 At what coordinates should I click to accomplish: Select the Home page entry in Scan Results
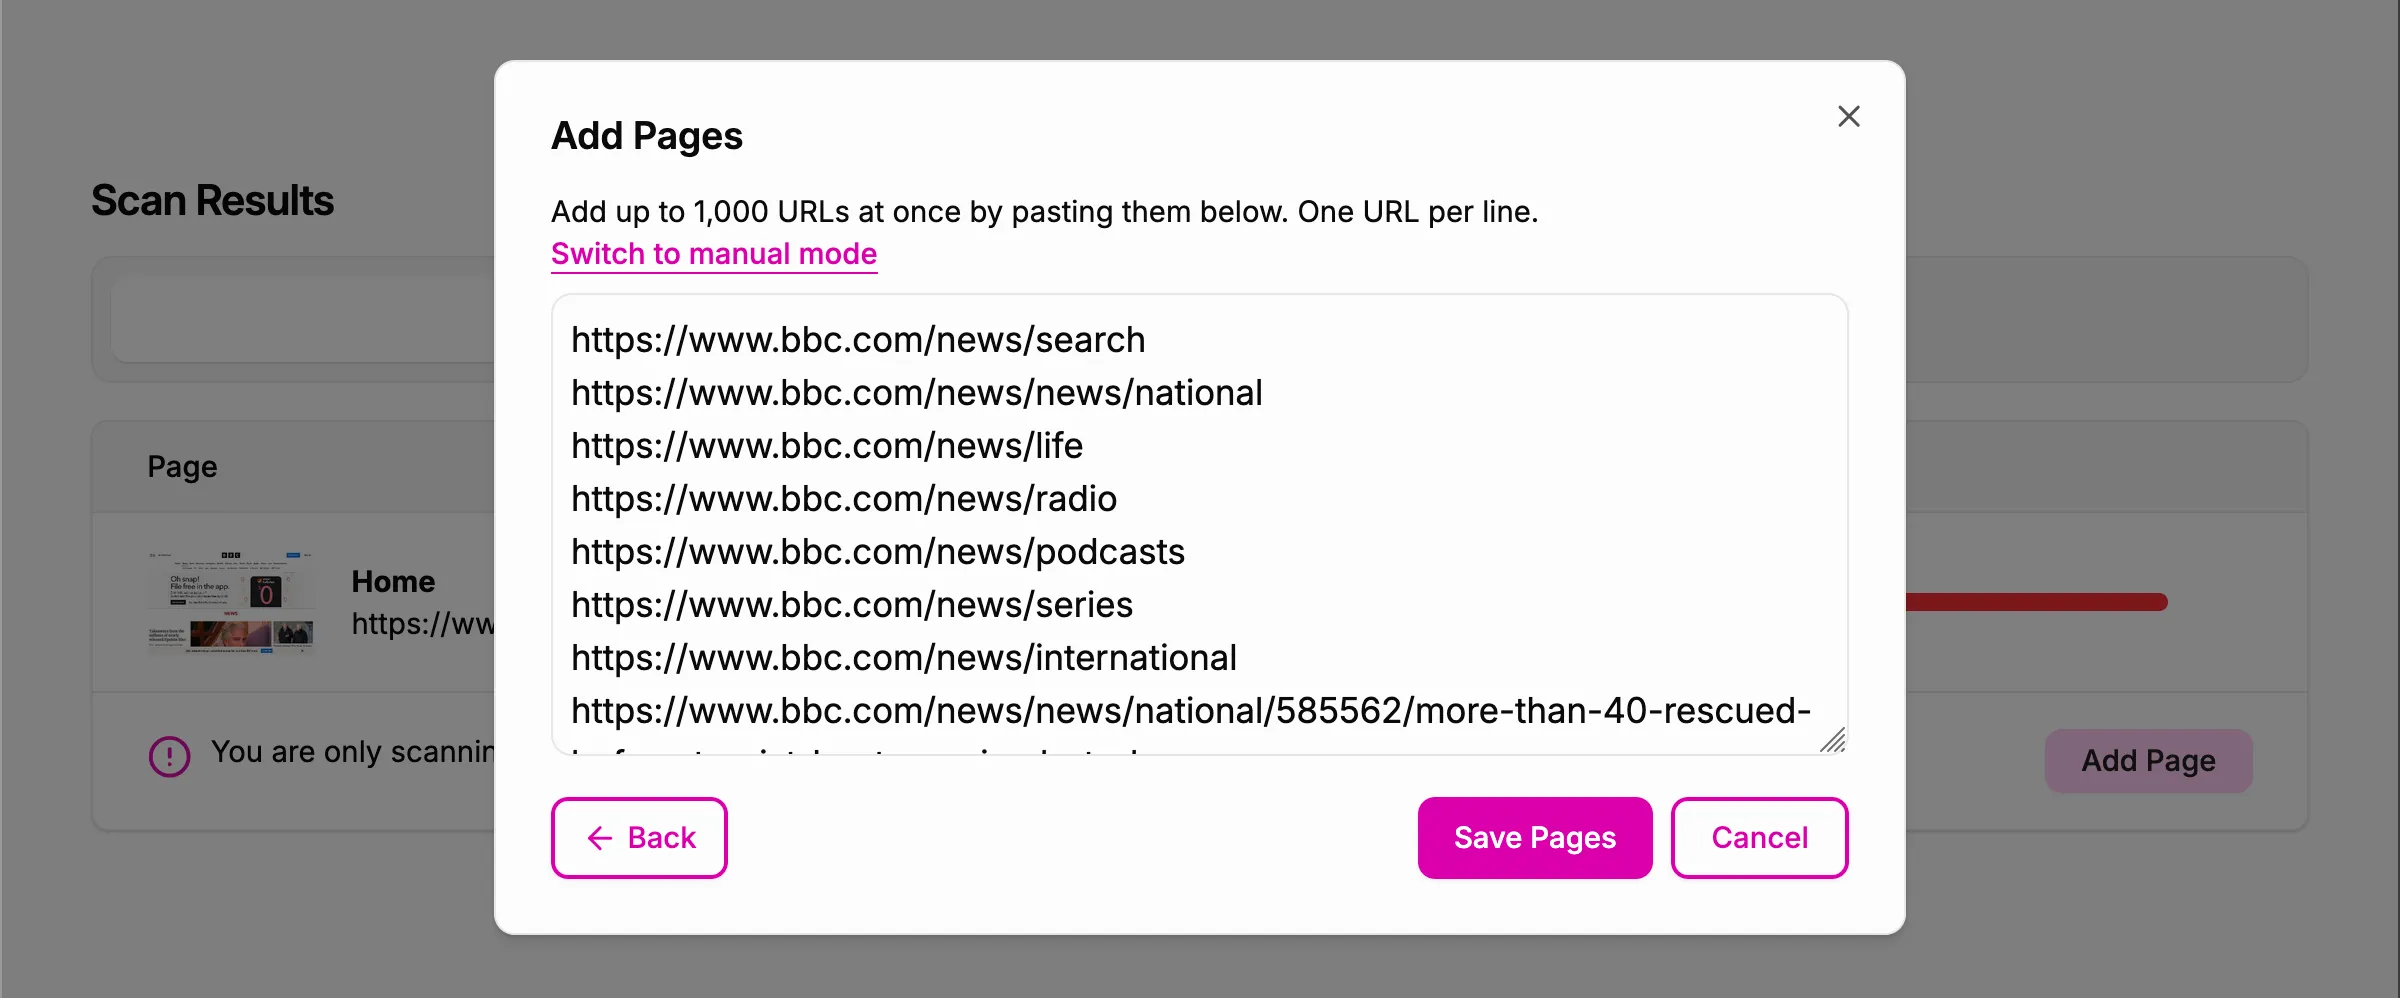click(x=393, y=581)
